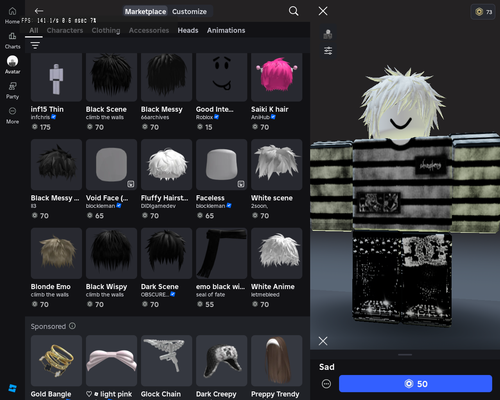Screen dimensions: 500x400
Task: Open the Void Face item thumbnail
Action: click(x=111, y=165)
